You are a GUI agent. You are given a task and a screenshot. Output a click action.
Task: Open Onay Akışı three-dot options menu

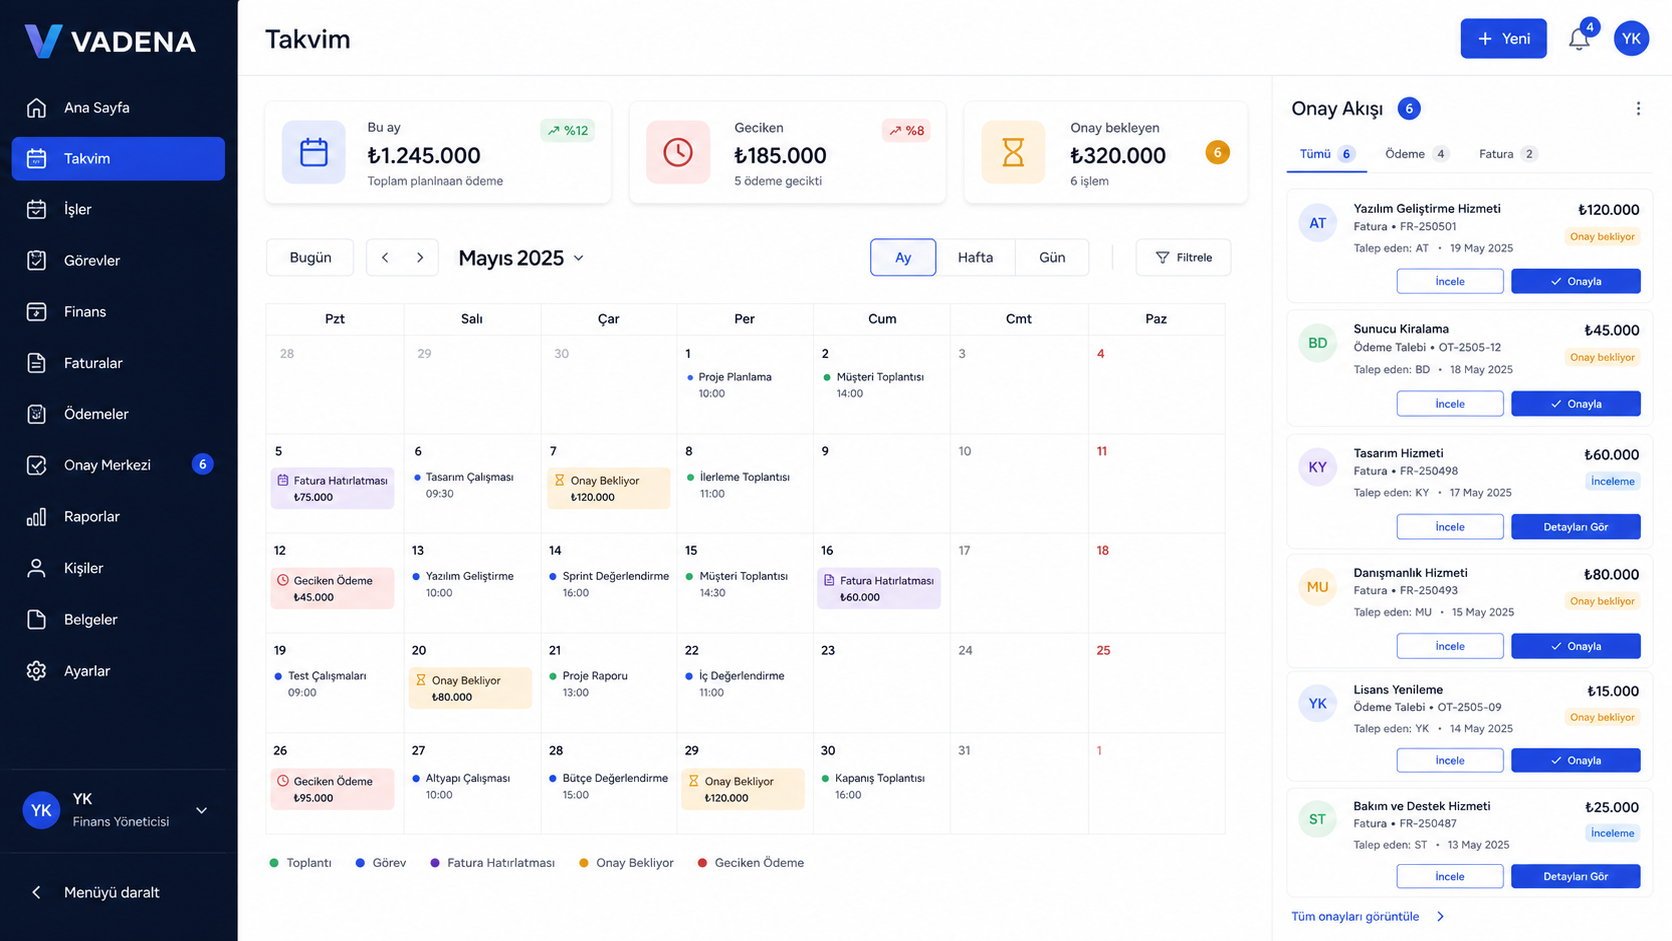[1638, 108]
